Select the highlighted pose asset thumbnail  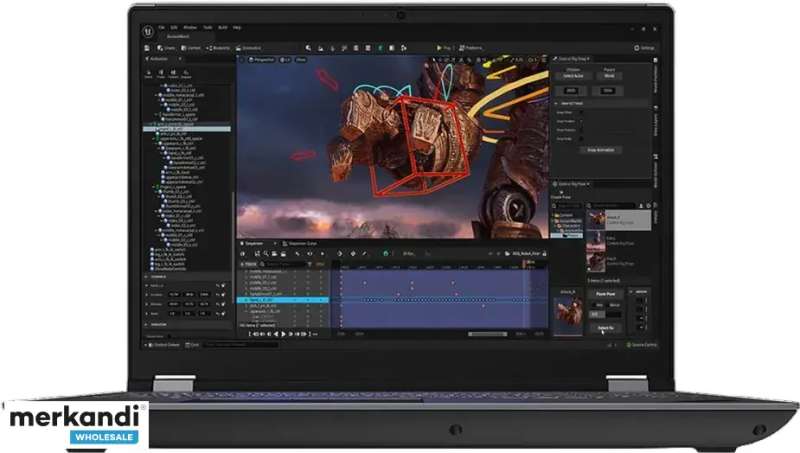click(595, 220)
